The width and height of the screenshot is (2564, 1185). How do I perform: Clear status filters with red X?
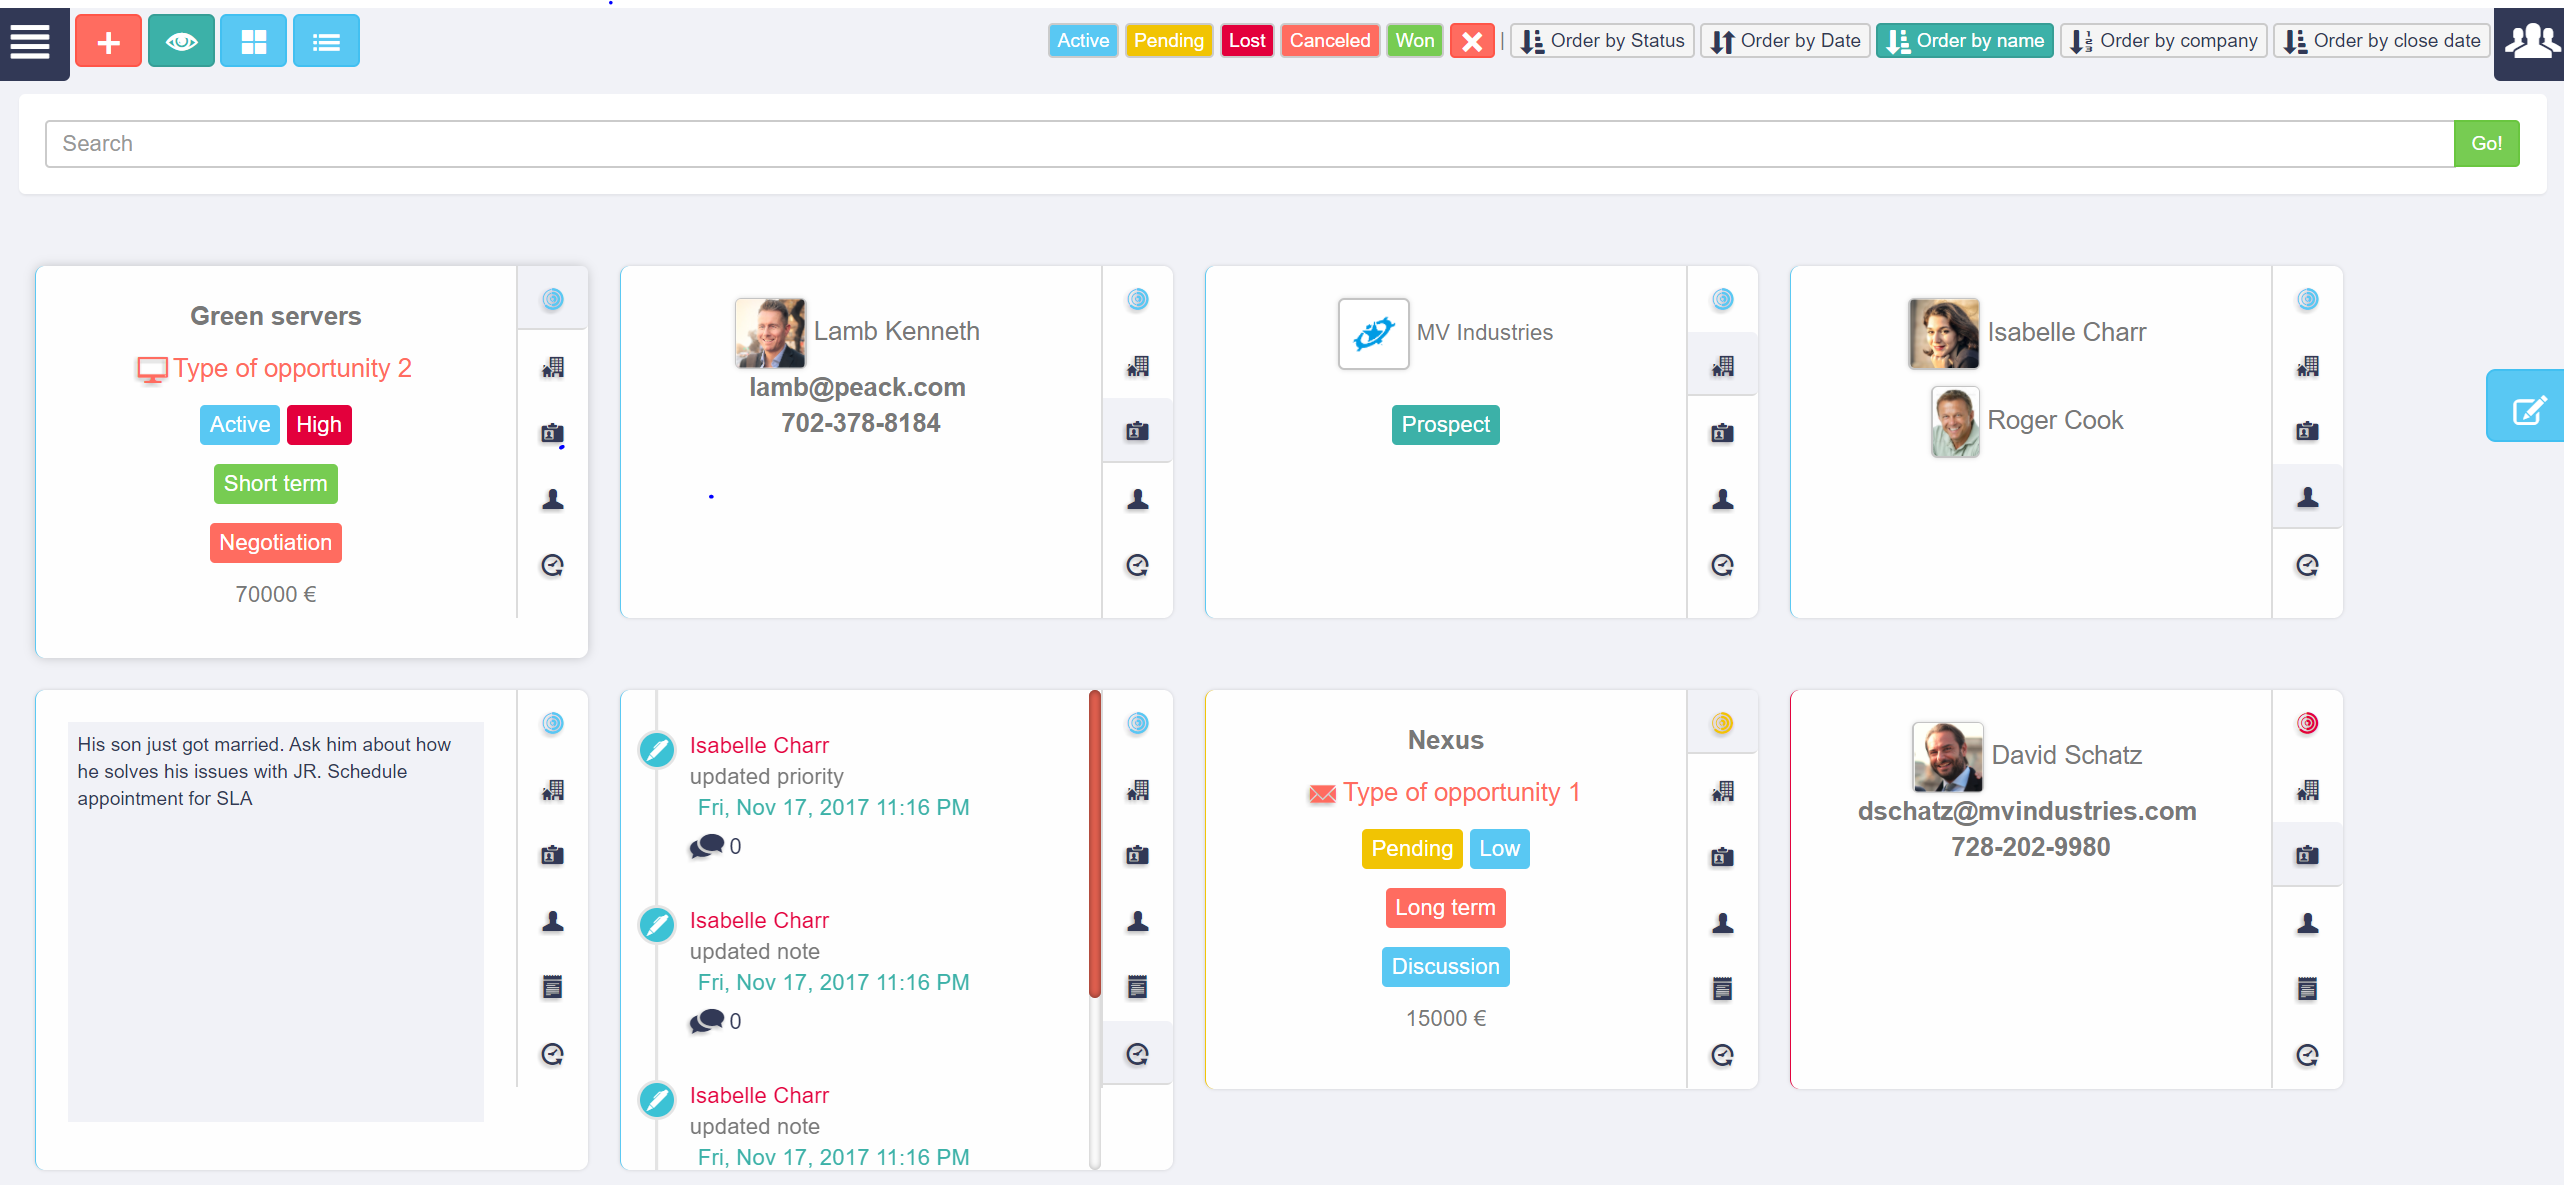click(x=1472, y=41)
